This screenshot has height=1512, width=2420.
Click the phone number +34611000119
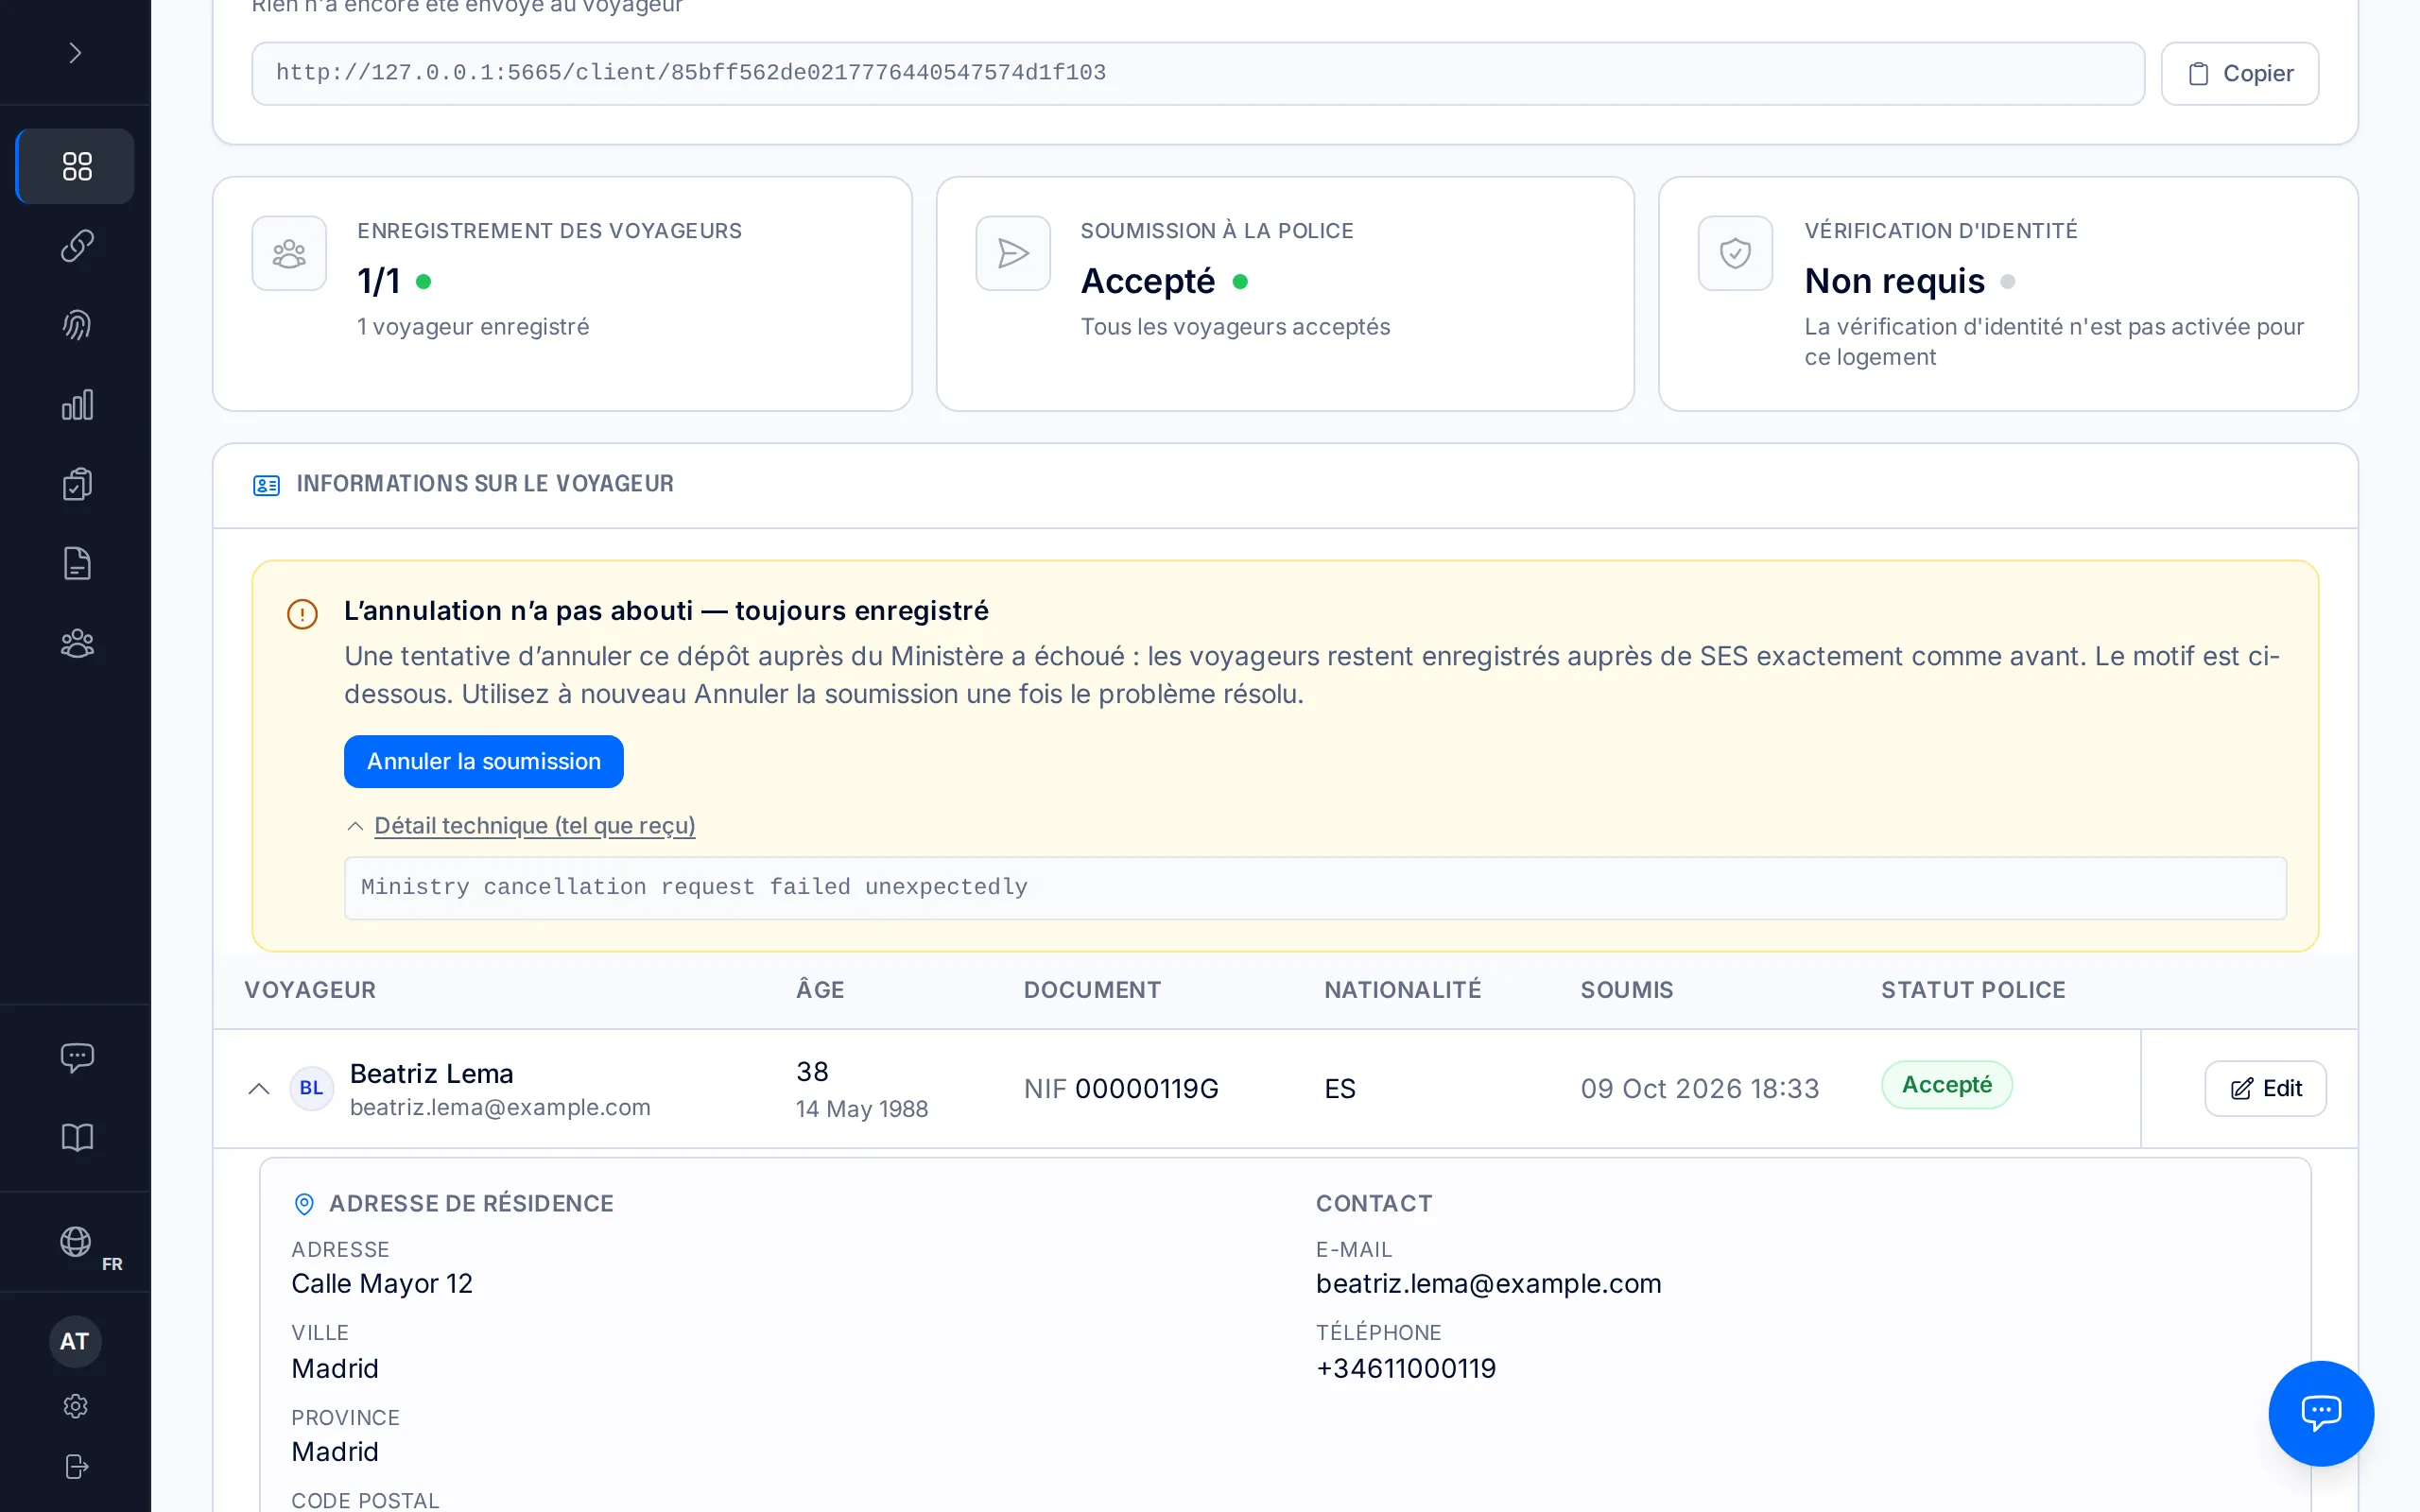point(1405,1367)
